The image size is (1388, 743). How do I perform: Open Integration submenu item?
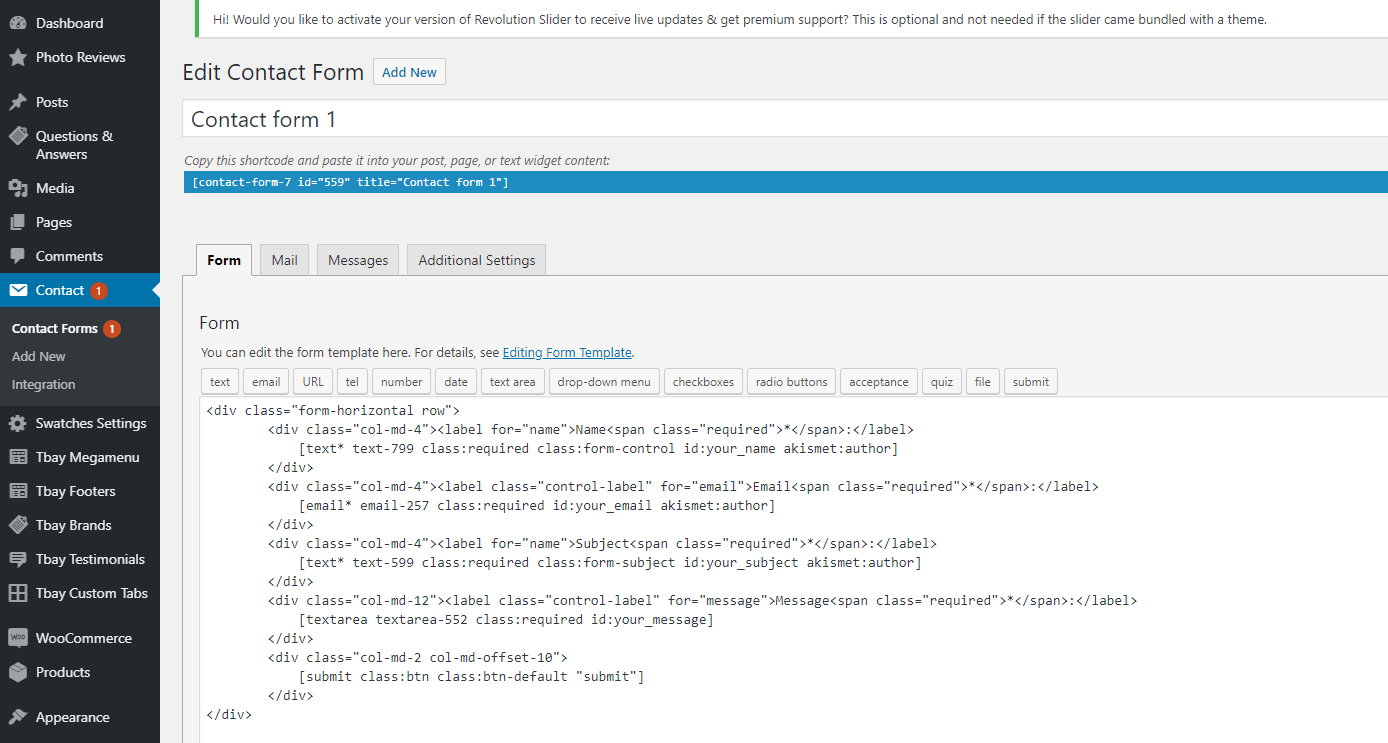(x=44, y=384)
